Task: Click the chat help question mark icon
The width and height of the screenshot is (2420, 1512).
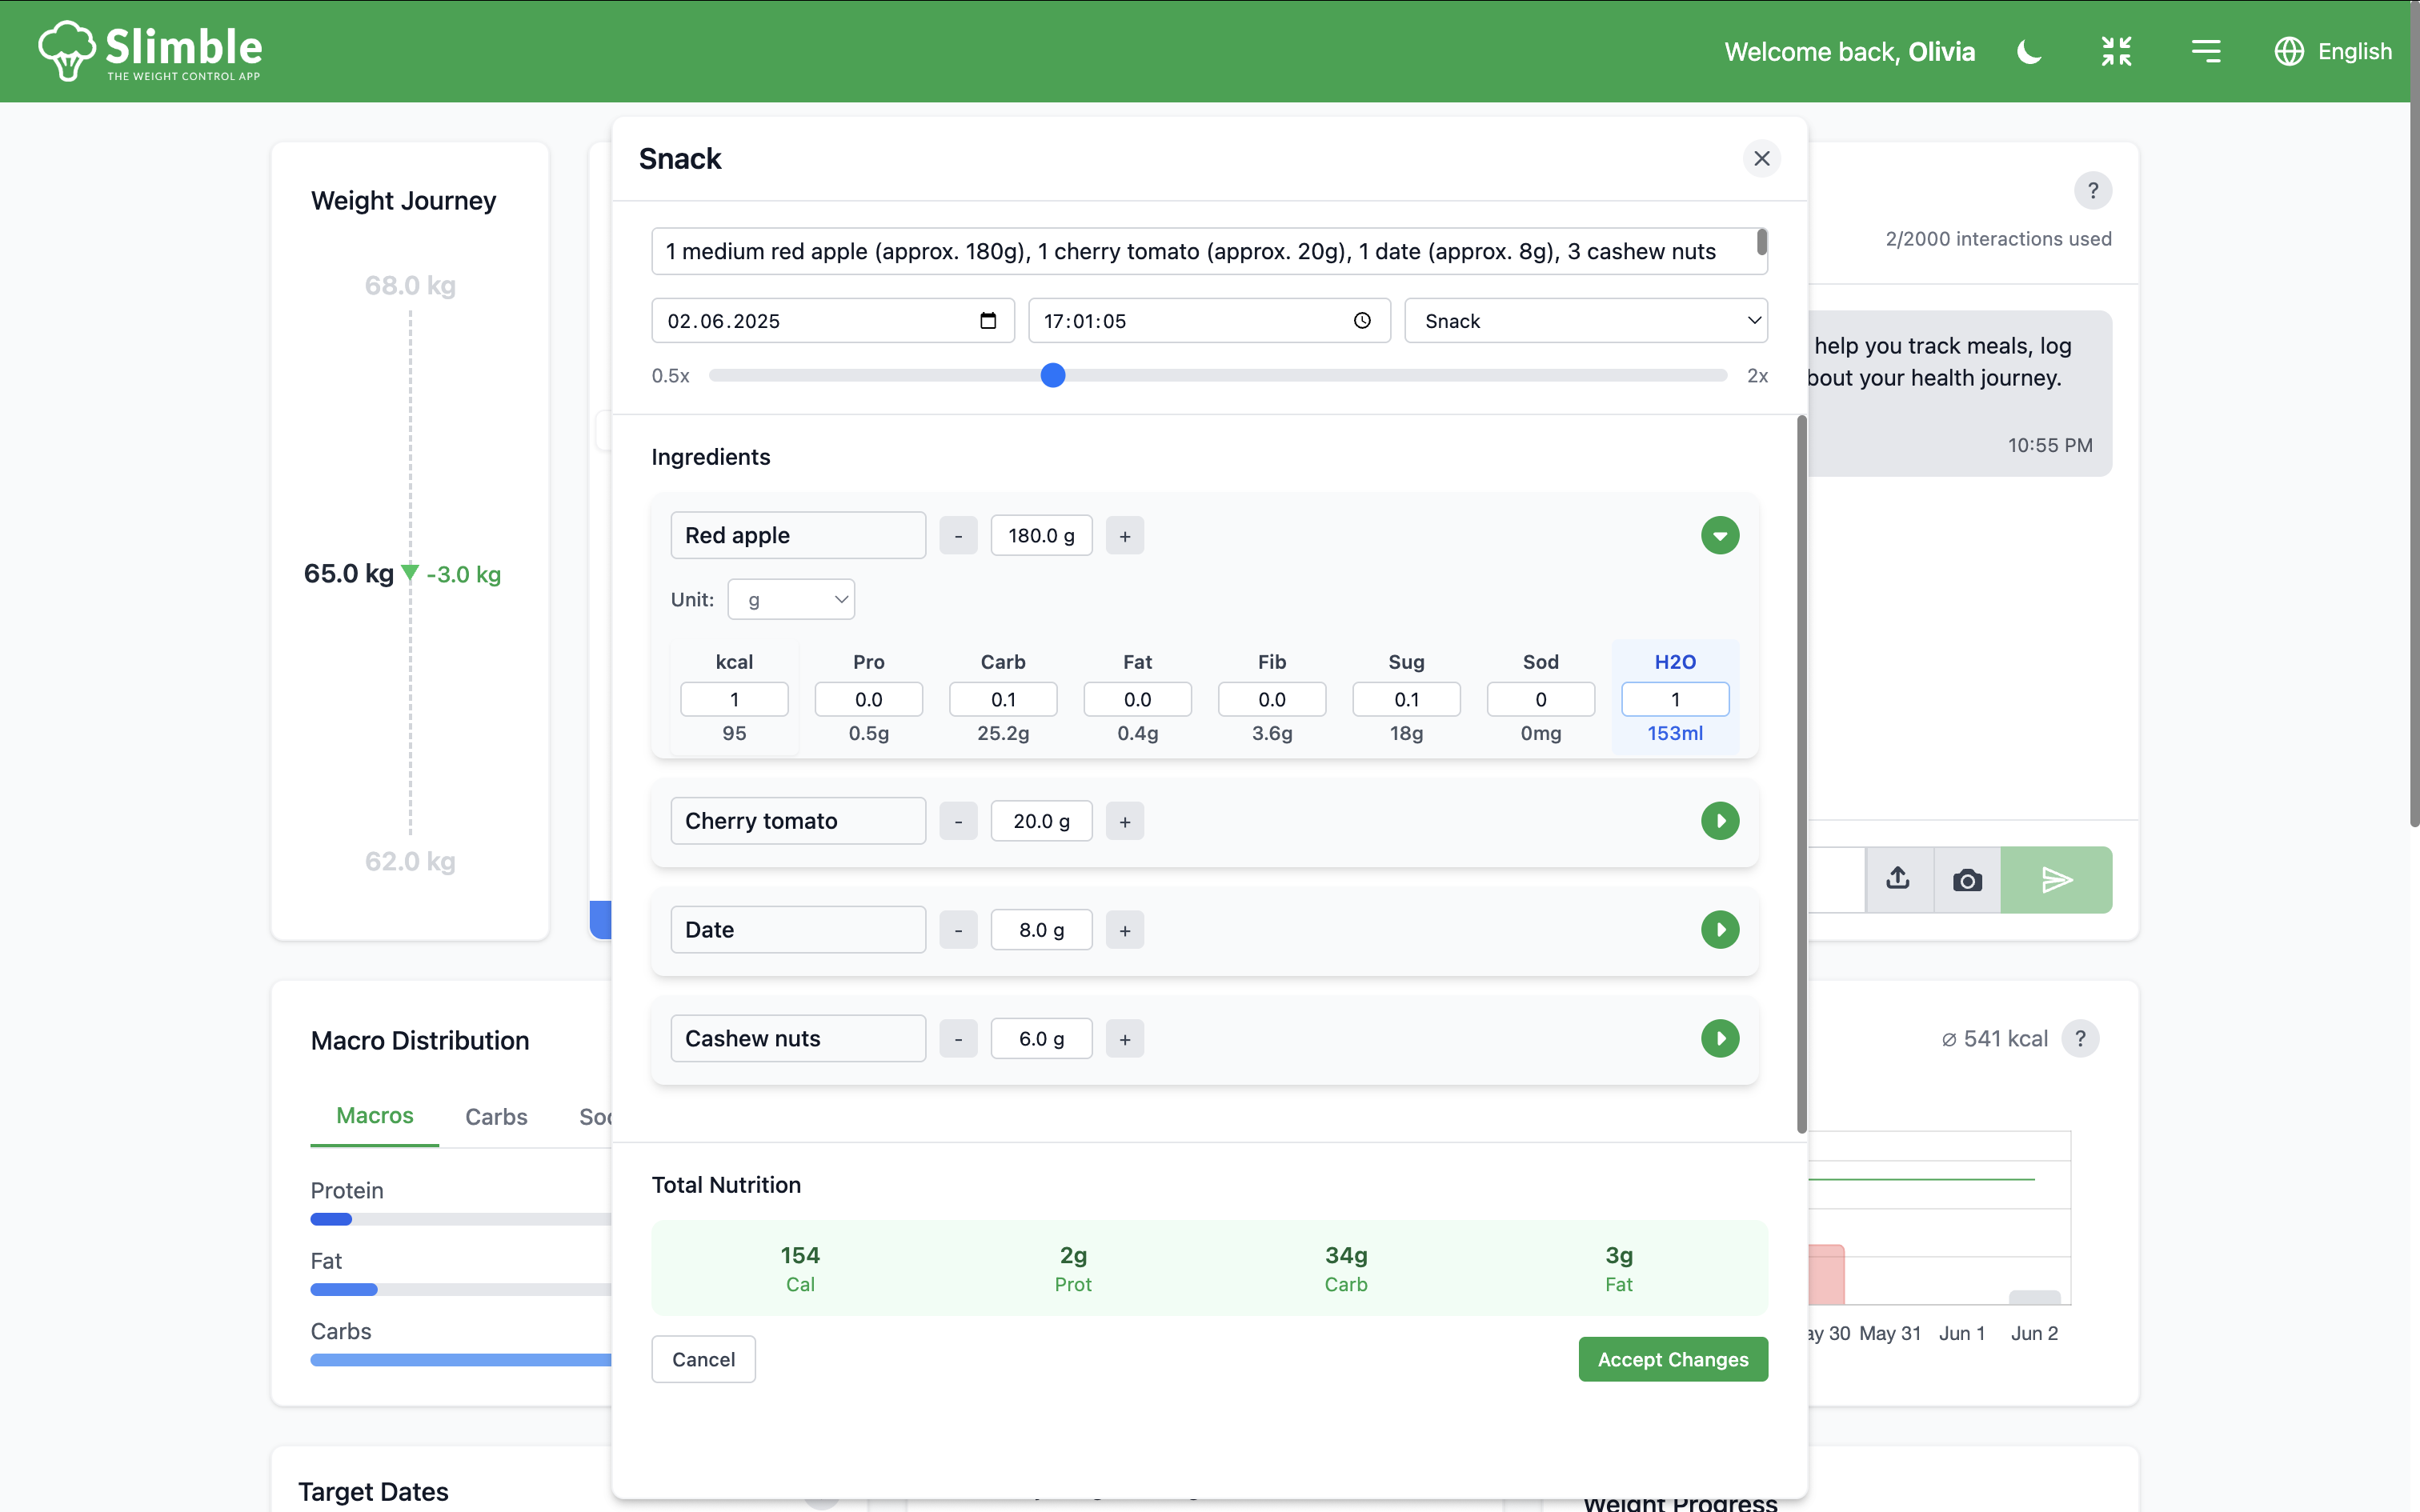Action: pyautogui.click(x=2092, y=191)
